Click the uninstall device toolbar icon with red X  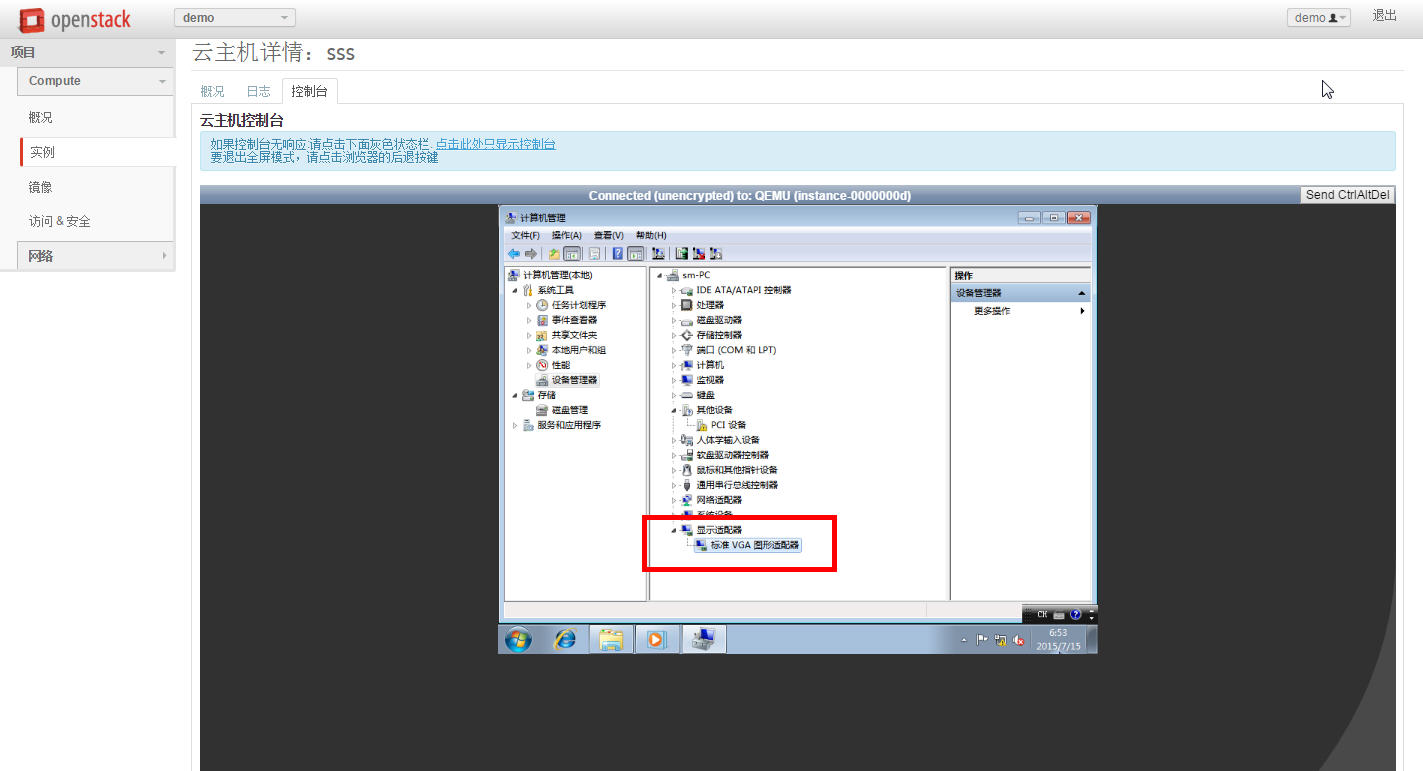coord(699,254)
